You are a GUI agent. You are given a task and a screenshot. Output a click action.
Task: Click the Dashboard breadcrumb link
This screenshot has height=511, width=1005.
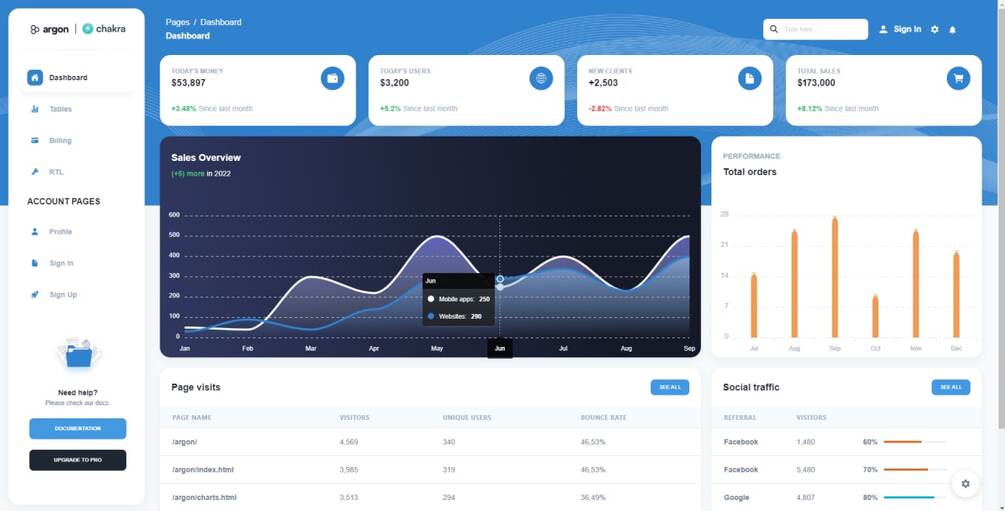(220, 22)
